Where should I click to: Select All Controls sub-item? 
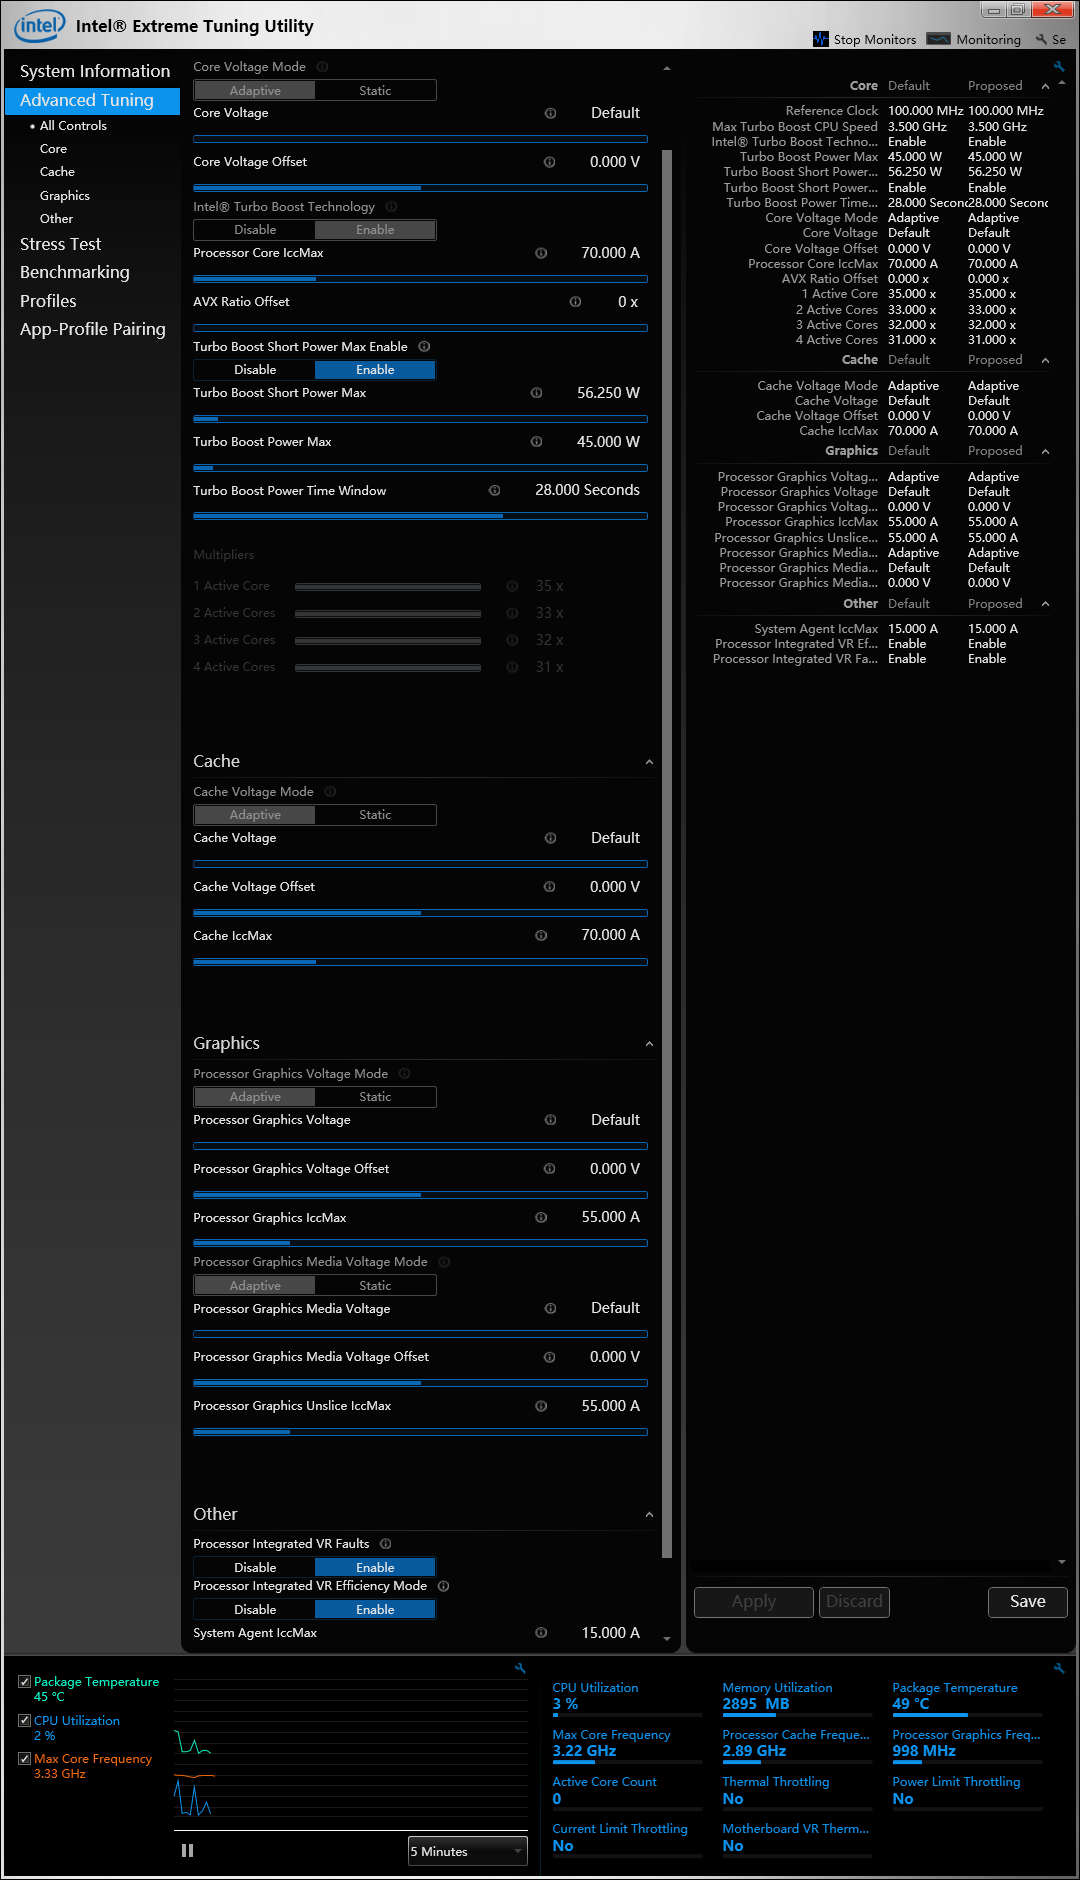[x=73, y=126]
